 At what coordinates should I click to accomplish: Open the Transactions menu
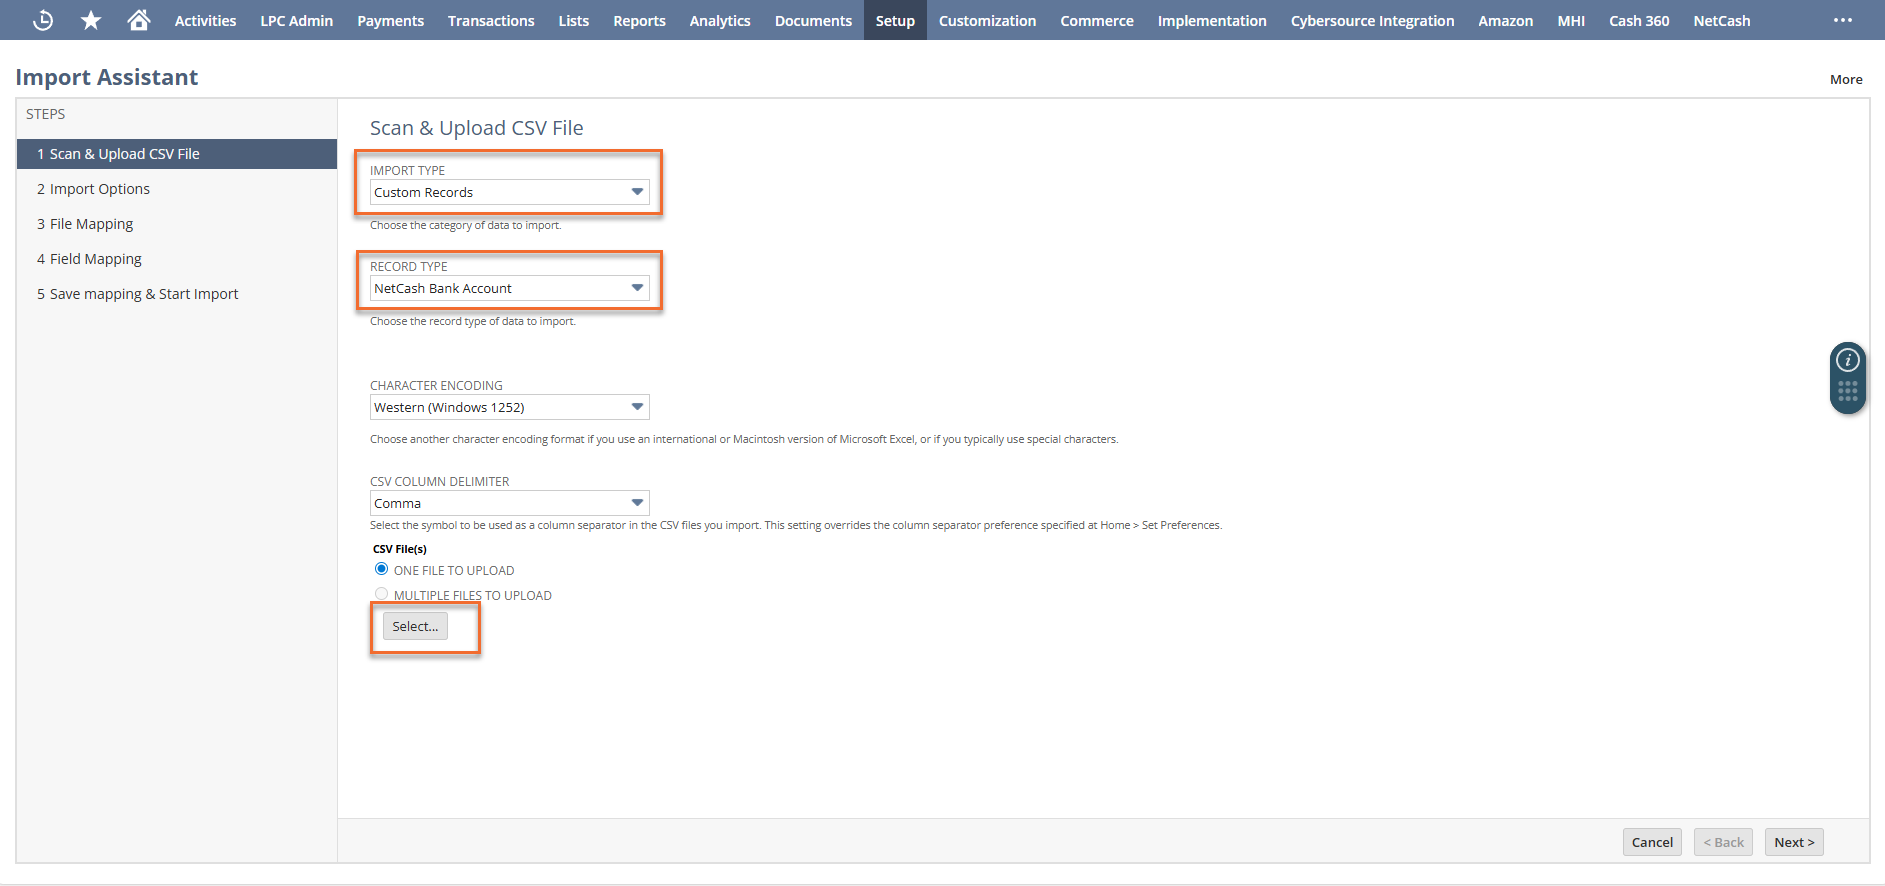pyautogui.click(x=490, y=20)
